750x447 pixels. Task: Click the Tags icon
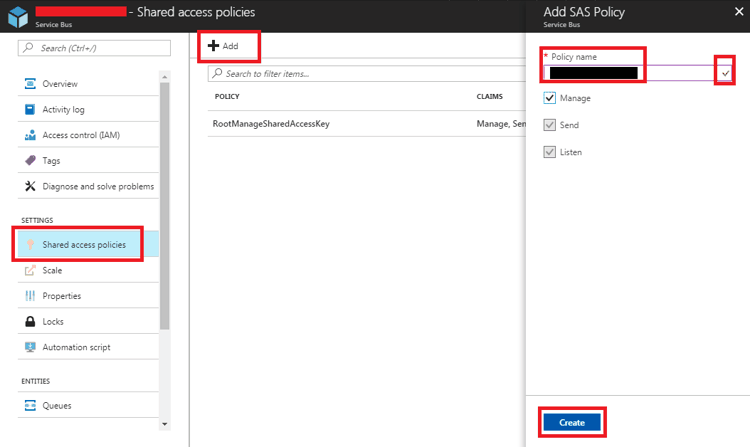[x=31, y=161]
